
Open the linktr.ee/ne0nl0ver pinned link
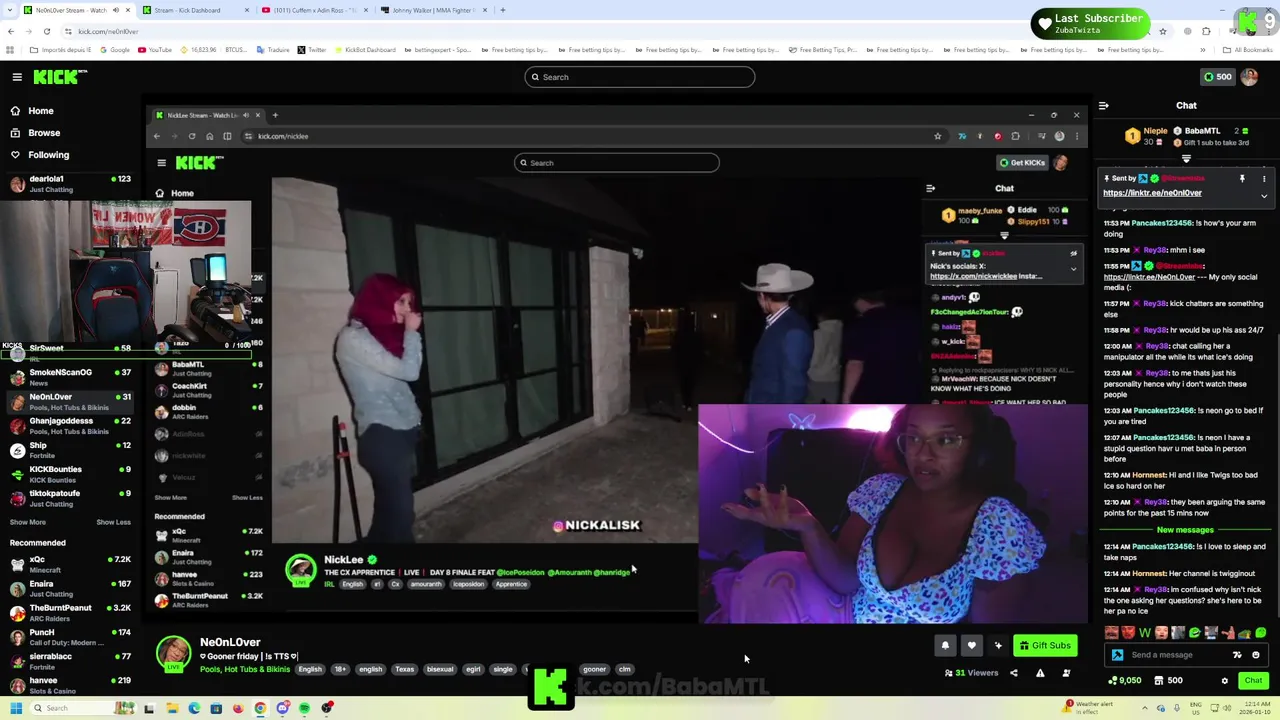click(x=1152, y=193)
